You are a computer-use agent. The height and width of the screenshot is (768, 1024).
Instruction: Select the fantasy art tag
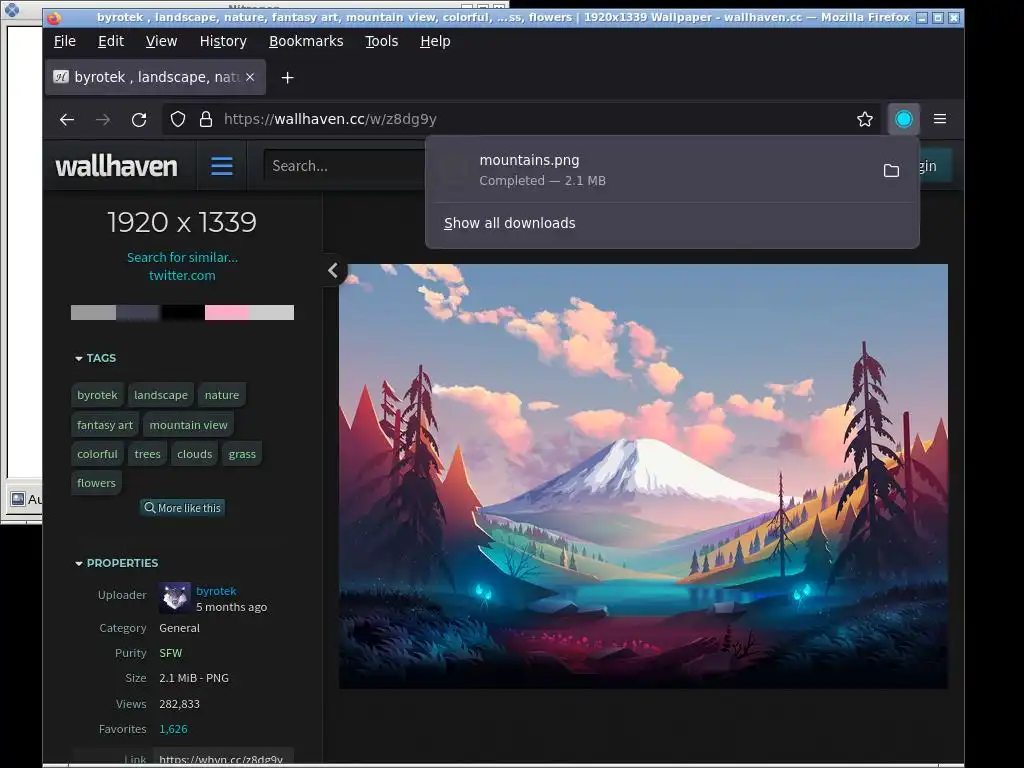point(104,425)
